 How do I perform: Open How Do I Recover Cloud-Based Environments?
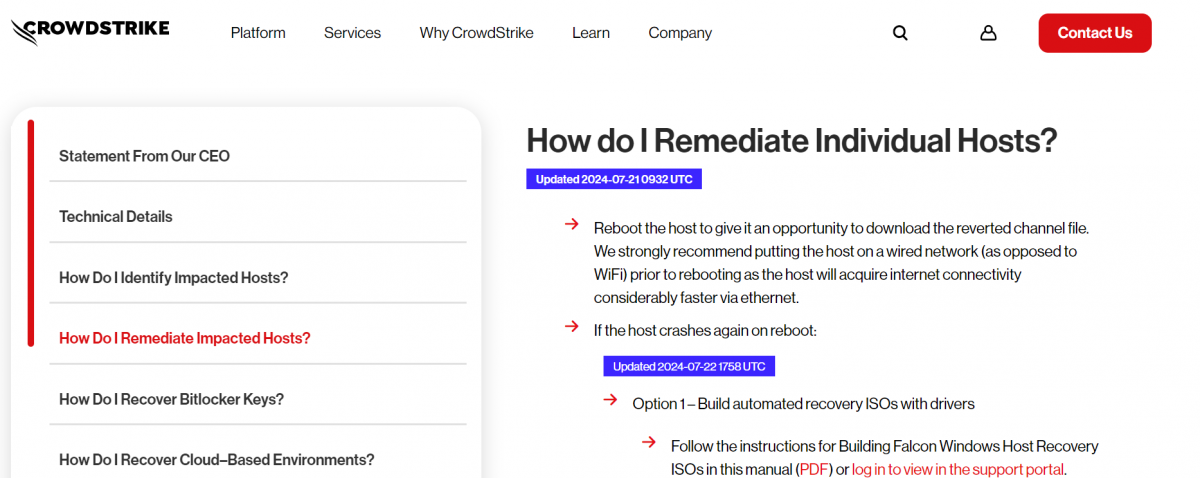click(x=216, y=460)
